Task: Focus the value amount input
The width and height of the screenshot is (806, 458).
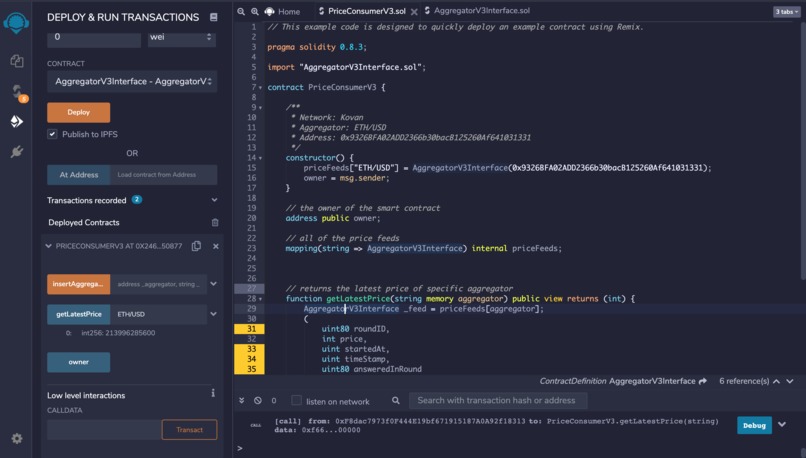Action: [94, 38]
